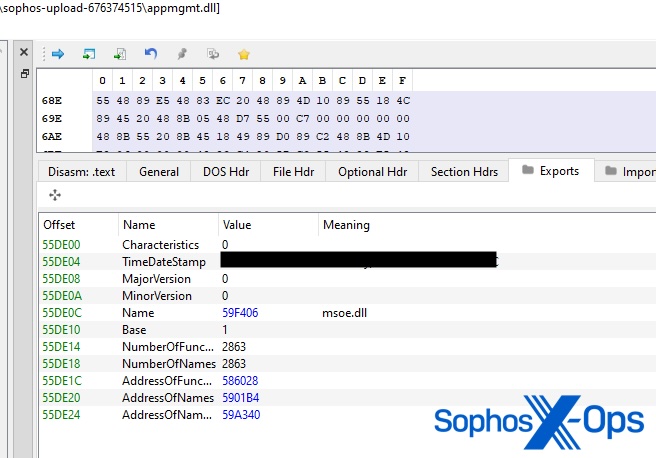Viewport: 656px width, 458px height.
Task: Click the second toolbar icon with green arrow
Action: [x=89, y=53]
